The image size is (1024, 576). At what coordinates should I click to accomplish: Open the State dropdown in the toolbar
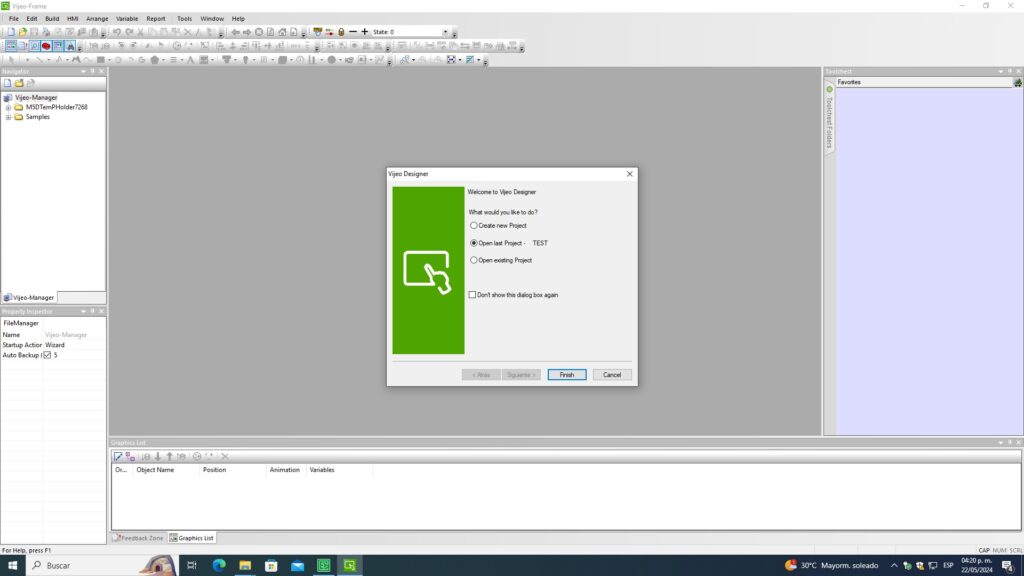[446, 31]
